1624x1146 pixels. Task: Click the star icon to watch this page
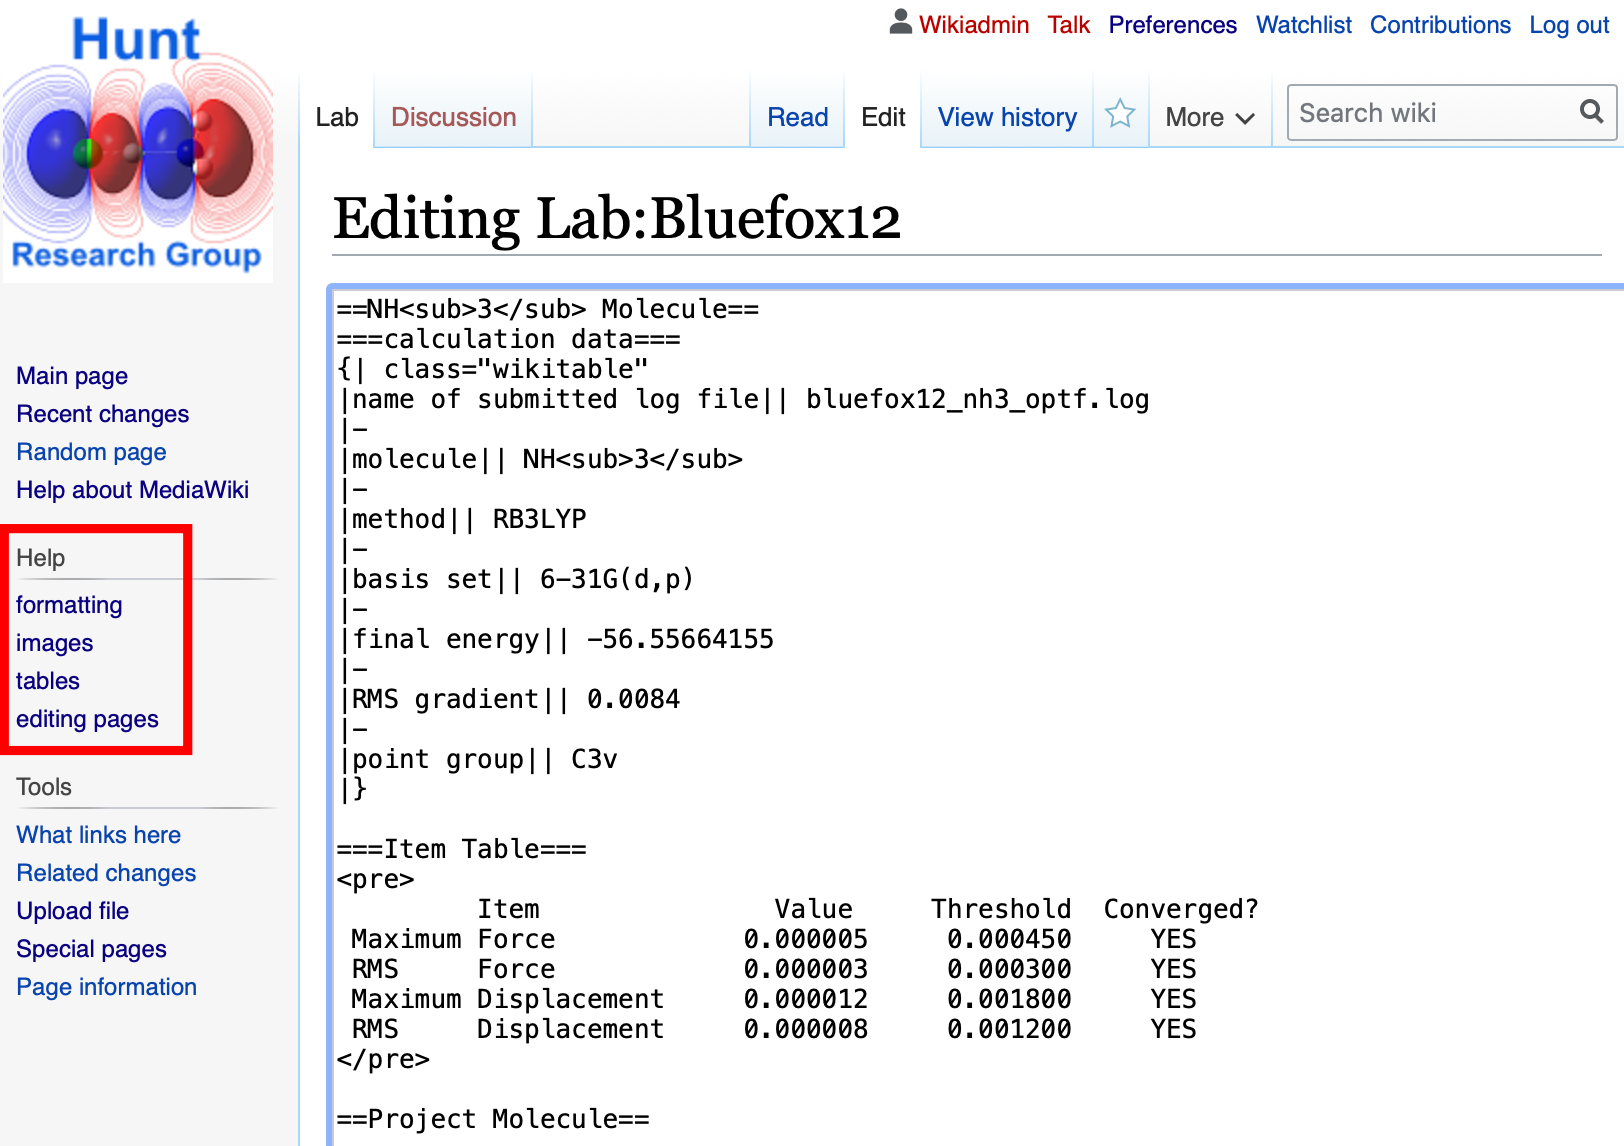(x=1120, y=113)
